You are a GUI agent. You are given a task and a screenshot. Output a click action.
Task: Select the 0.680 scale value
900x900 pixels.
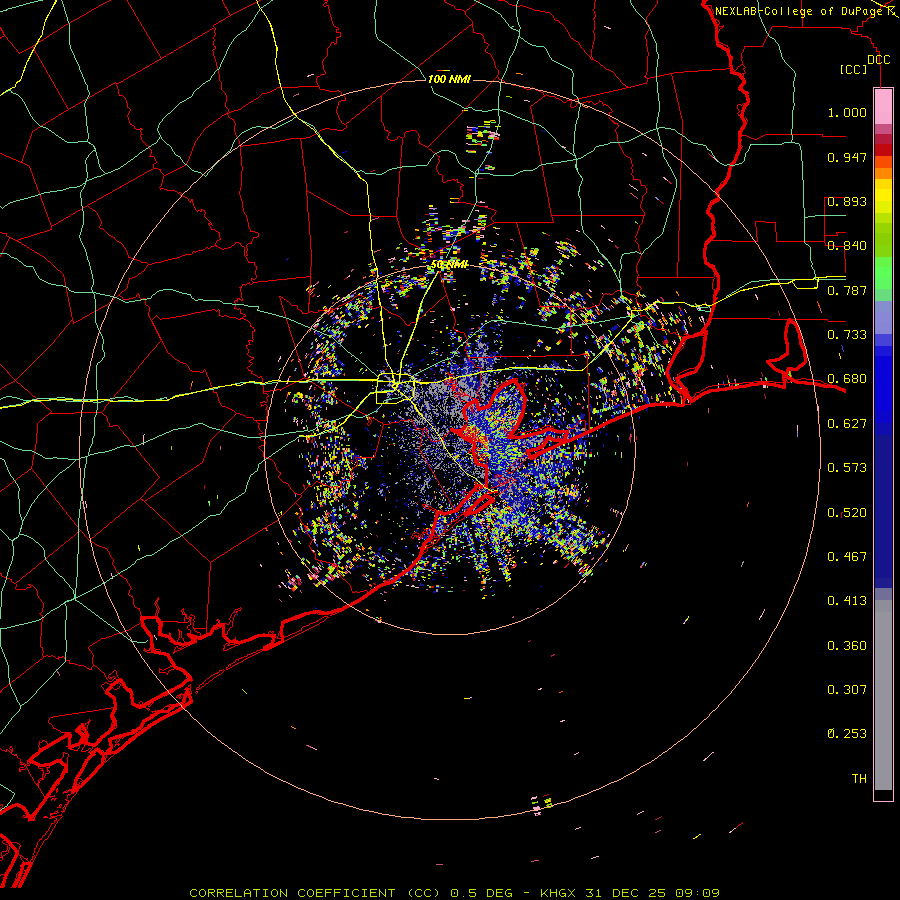click(847, 379)
